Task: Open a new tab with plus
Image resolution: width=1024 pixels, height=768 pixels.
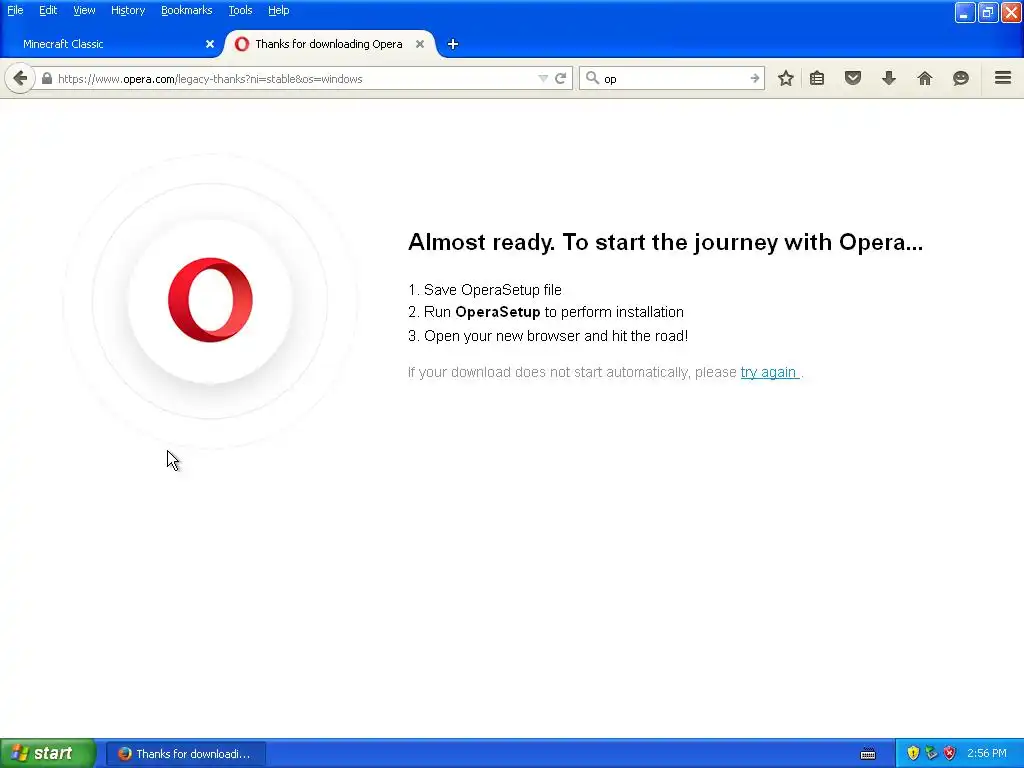Action: point(453,44)
